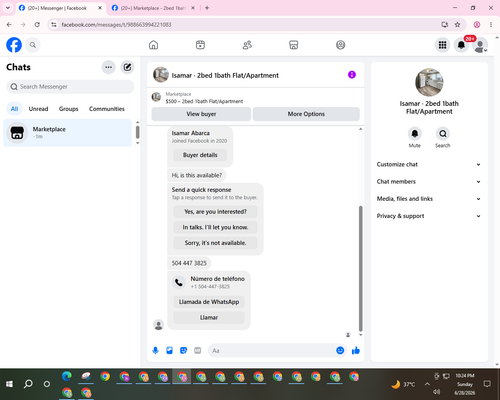Image resolution: width=500 pixels, height=400 pixels.
Task: Click the chat list scrollbar thumb
Action: 137,132
